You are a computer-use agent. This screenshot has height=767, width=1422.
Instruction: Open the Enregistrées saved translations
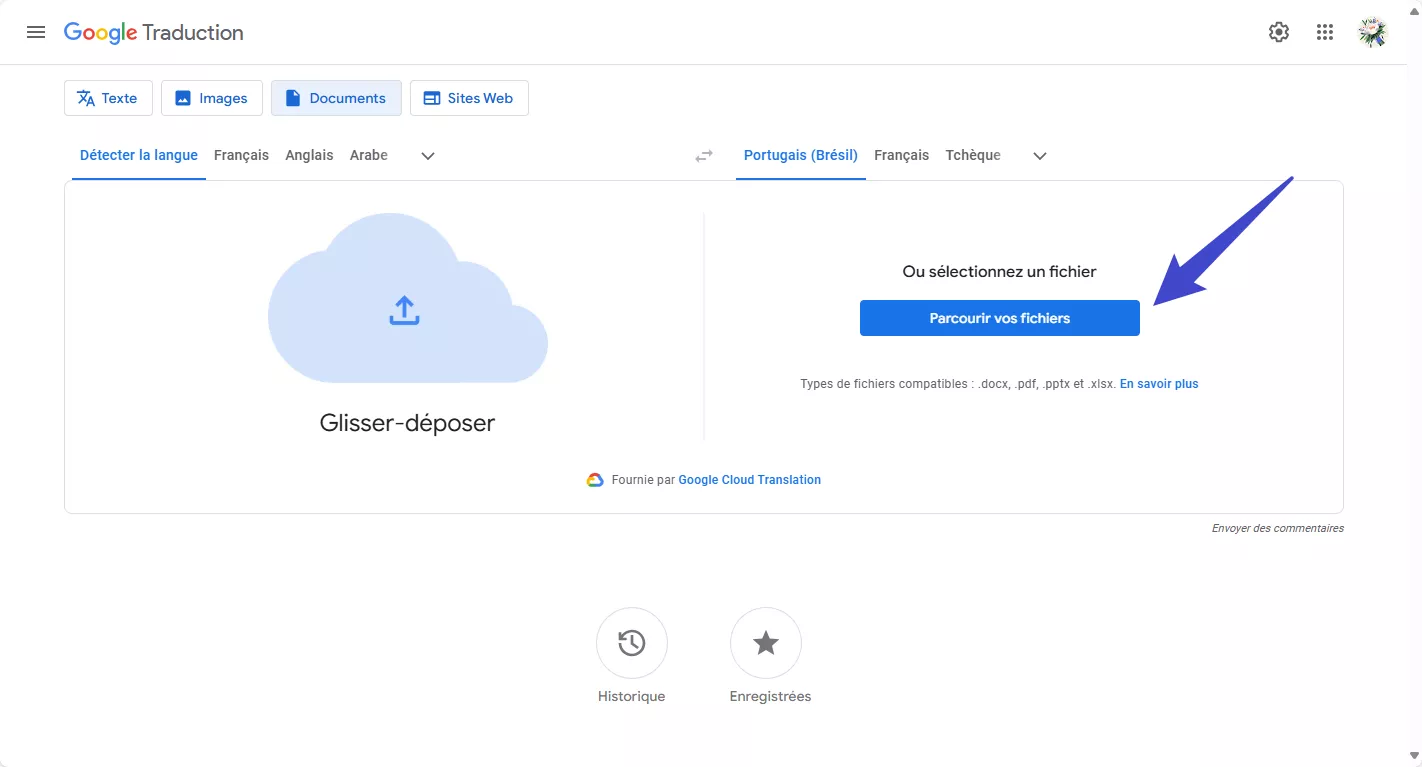pyautogui.click(x=765, y=642)
